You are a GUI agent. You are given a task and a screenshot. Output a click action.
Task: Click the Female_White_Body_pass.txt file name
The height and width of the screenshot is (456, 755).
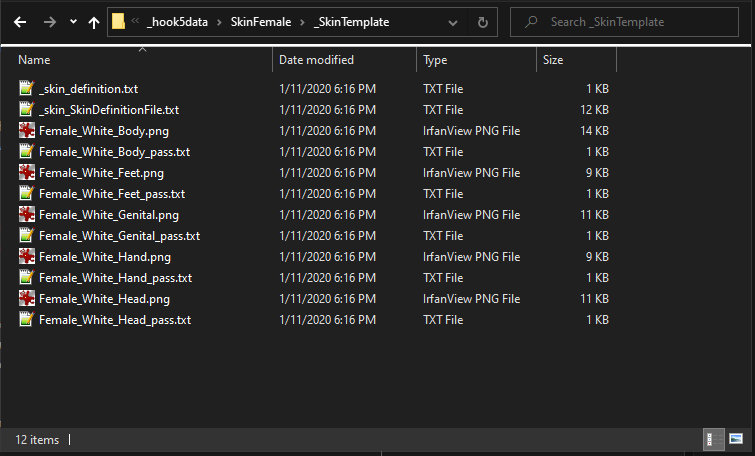(115, 152)
